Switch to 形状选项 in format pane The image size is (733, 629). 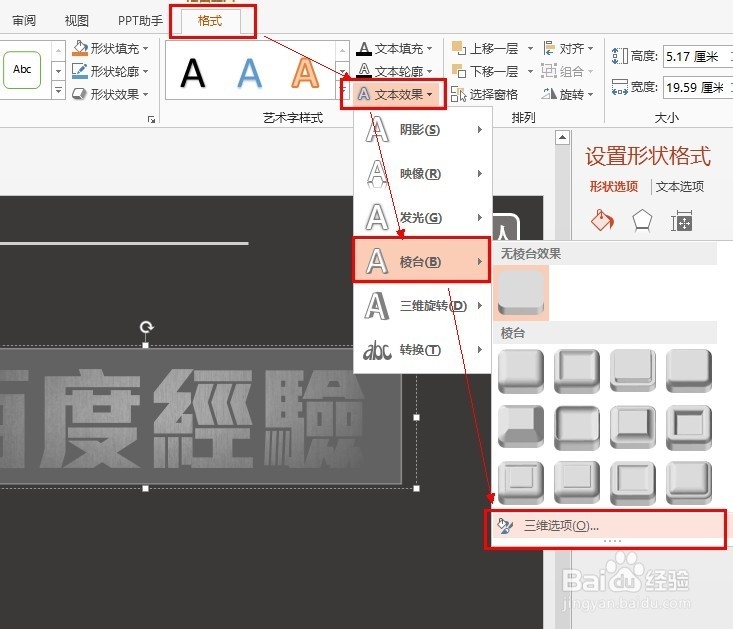click(x=613, y=186)
